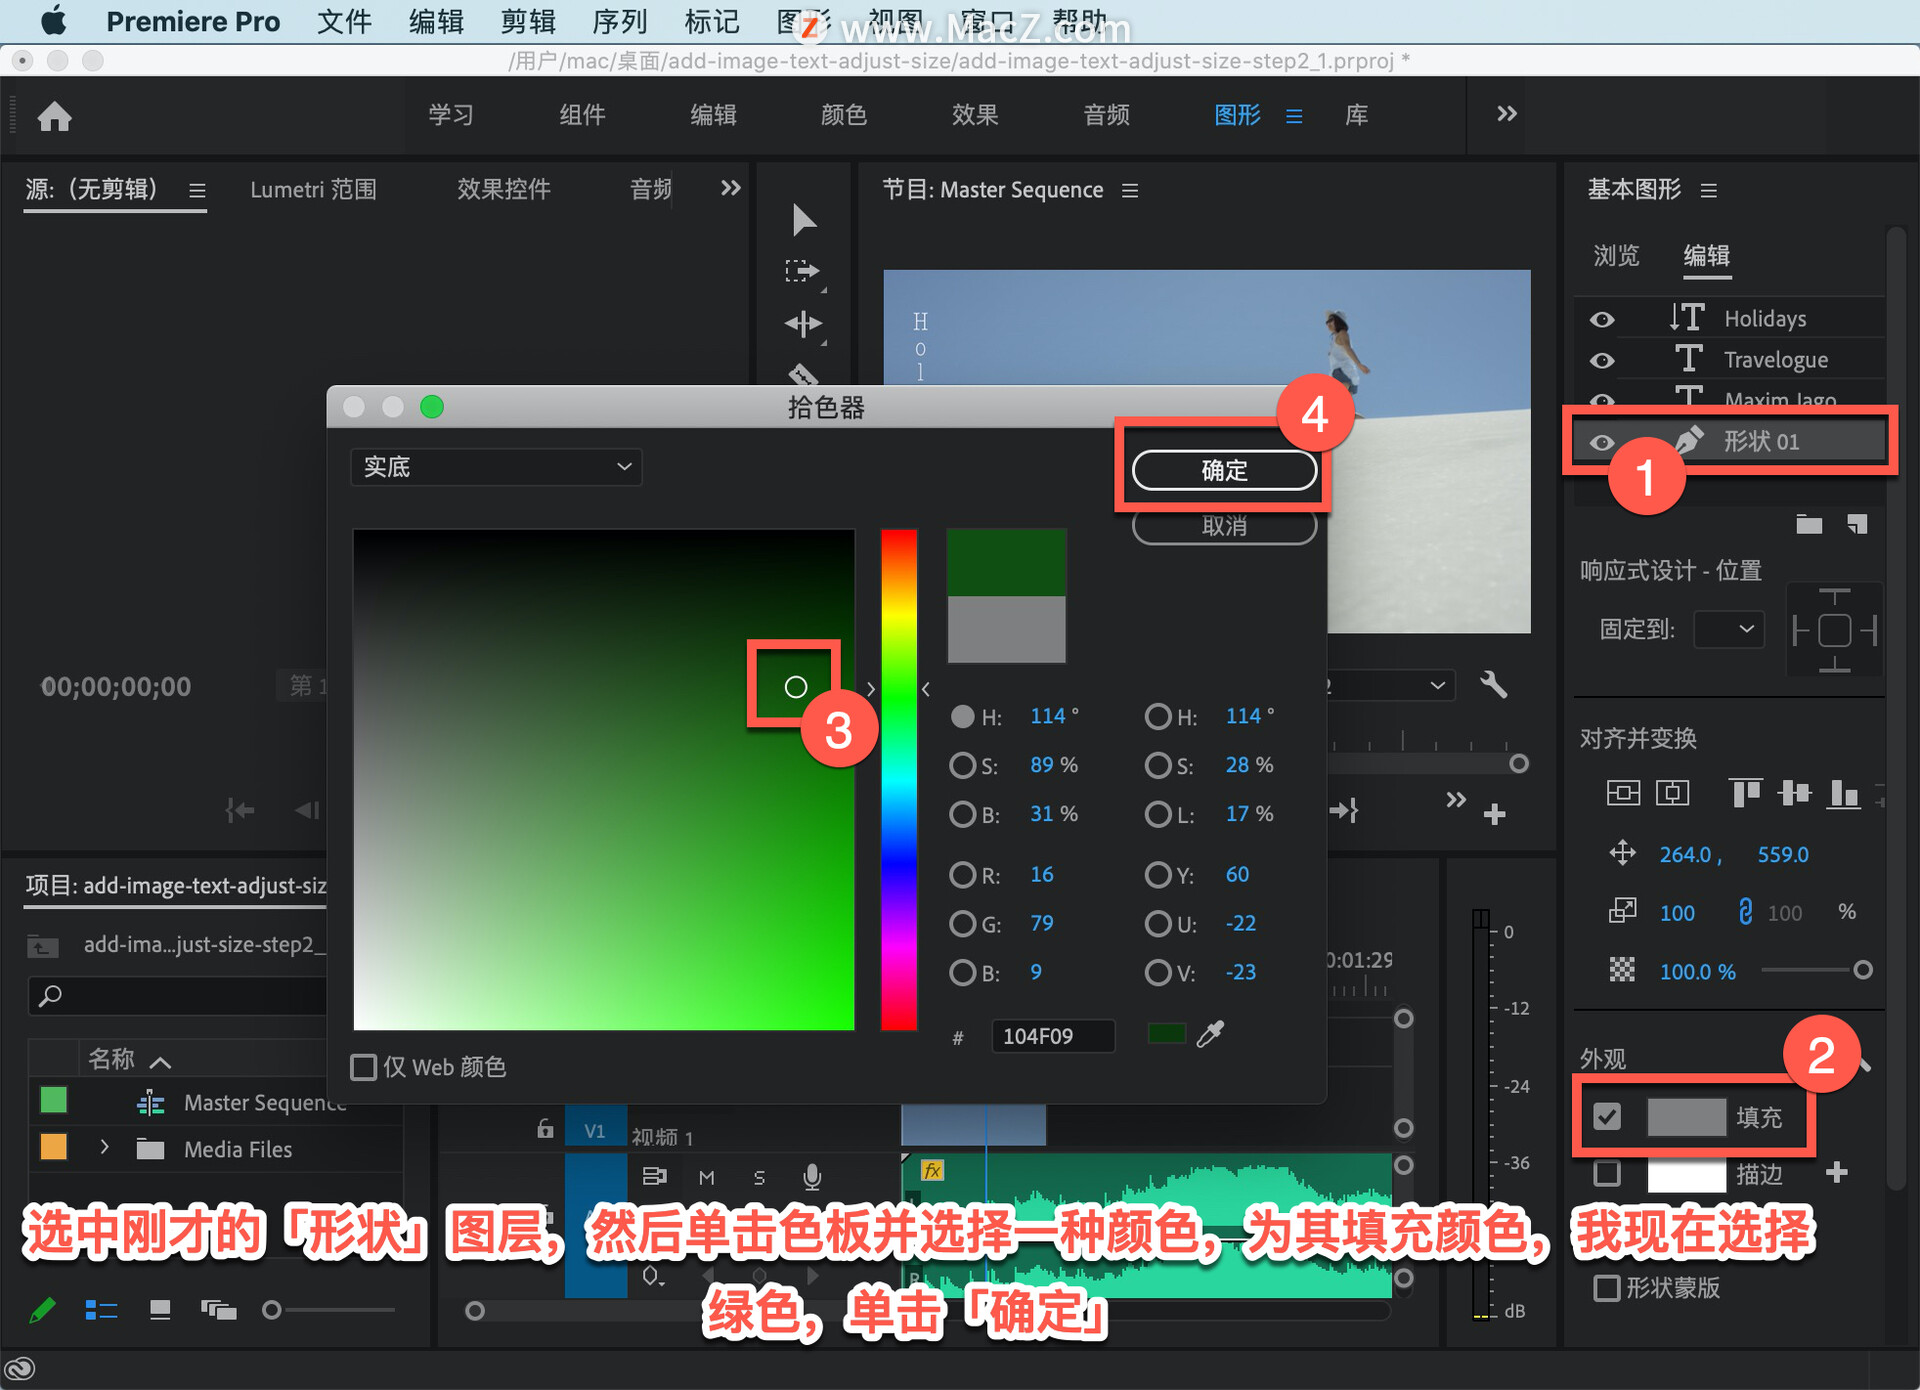Click 取消 to cancel color picker
Image resolution: width=1920 pixels, height=1390 pixels.
click(x=1224, y=526)
